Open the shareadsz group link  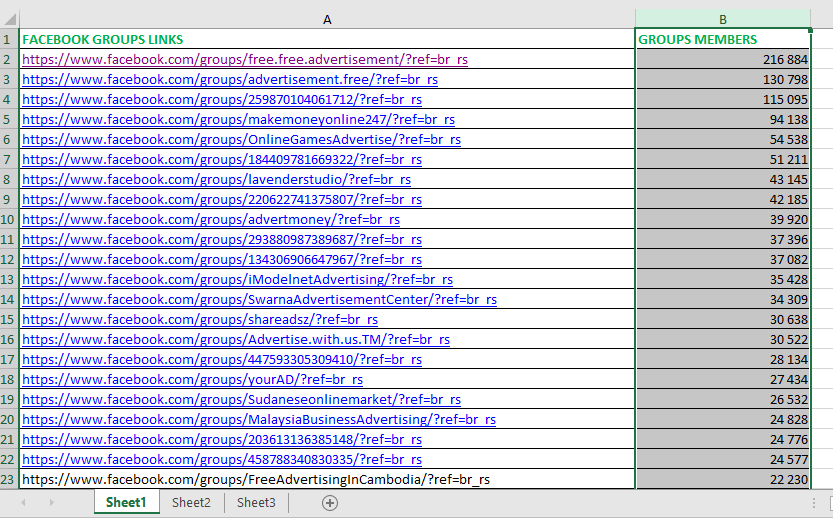pos(200,320)
